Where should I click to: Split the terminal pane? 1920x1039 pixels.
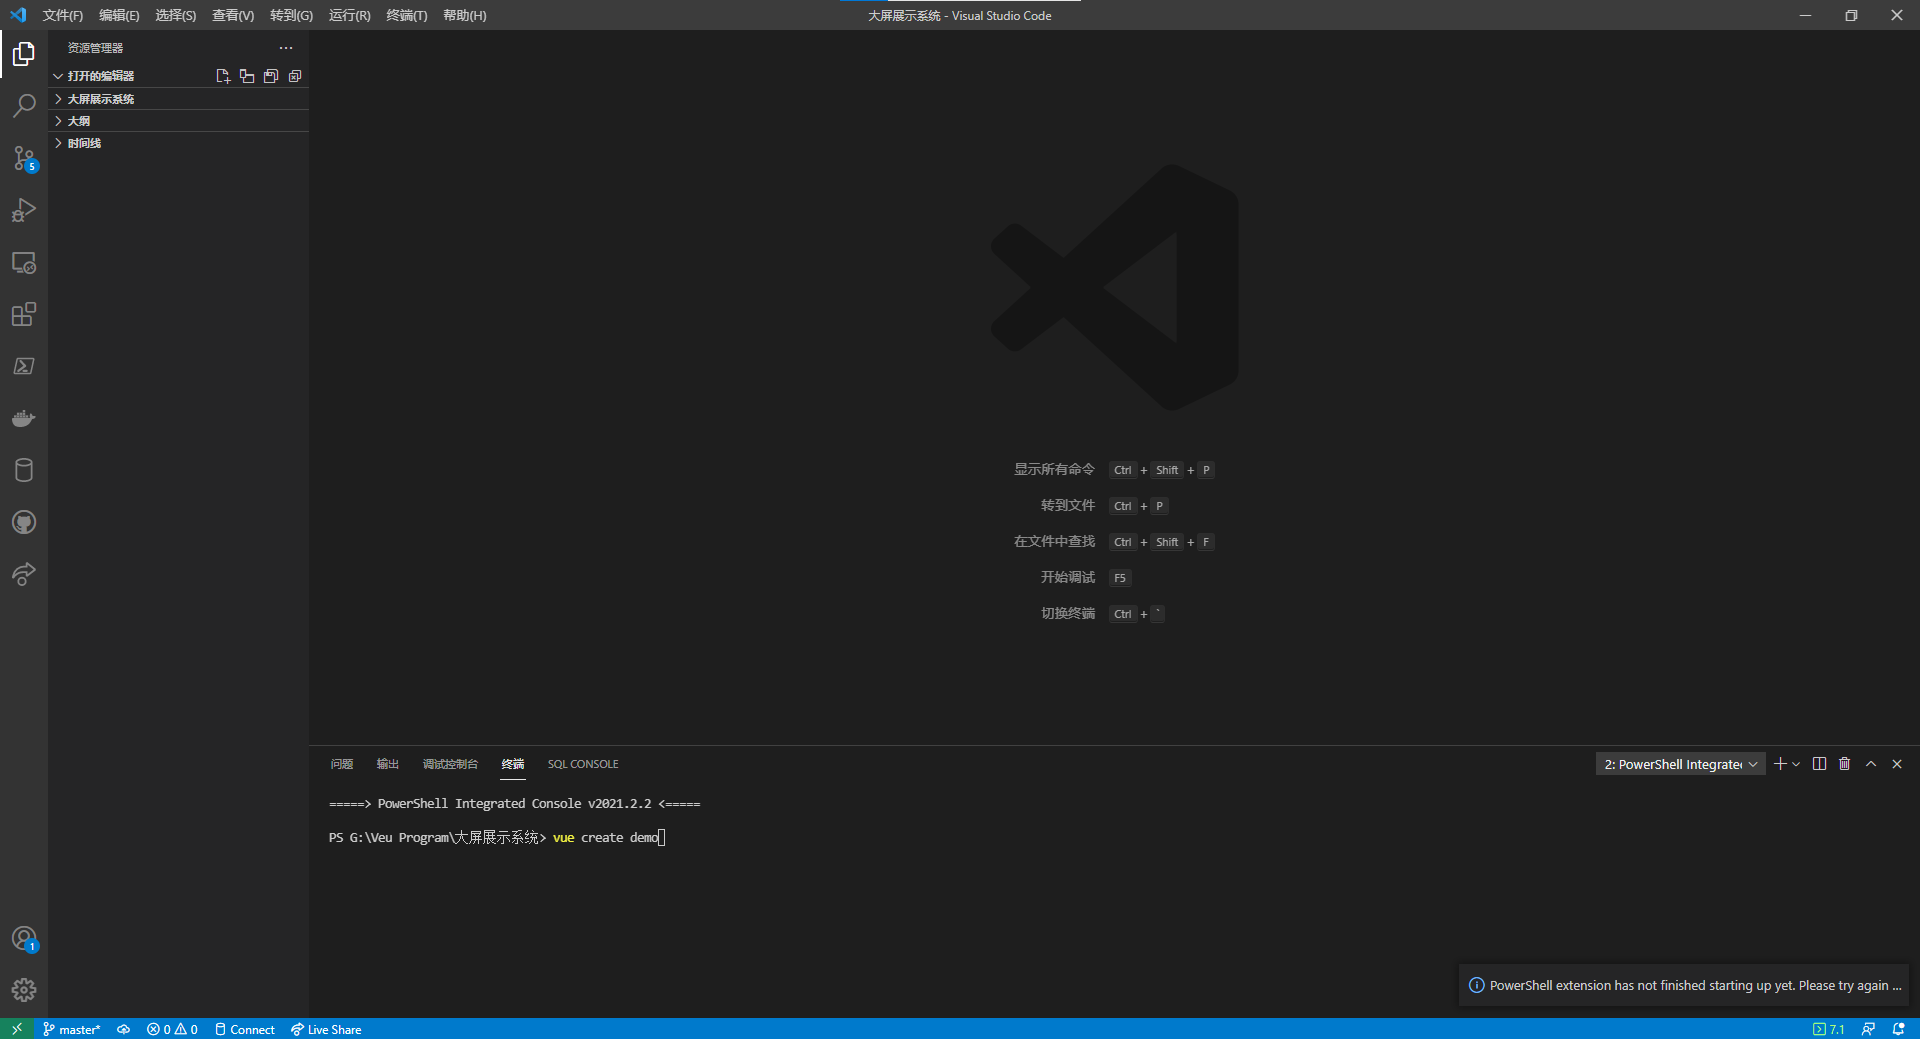[x=1819, y=764]
